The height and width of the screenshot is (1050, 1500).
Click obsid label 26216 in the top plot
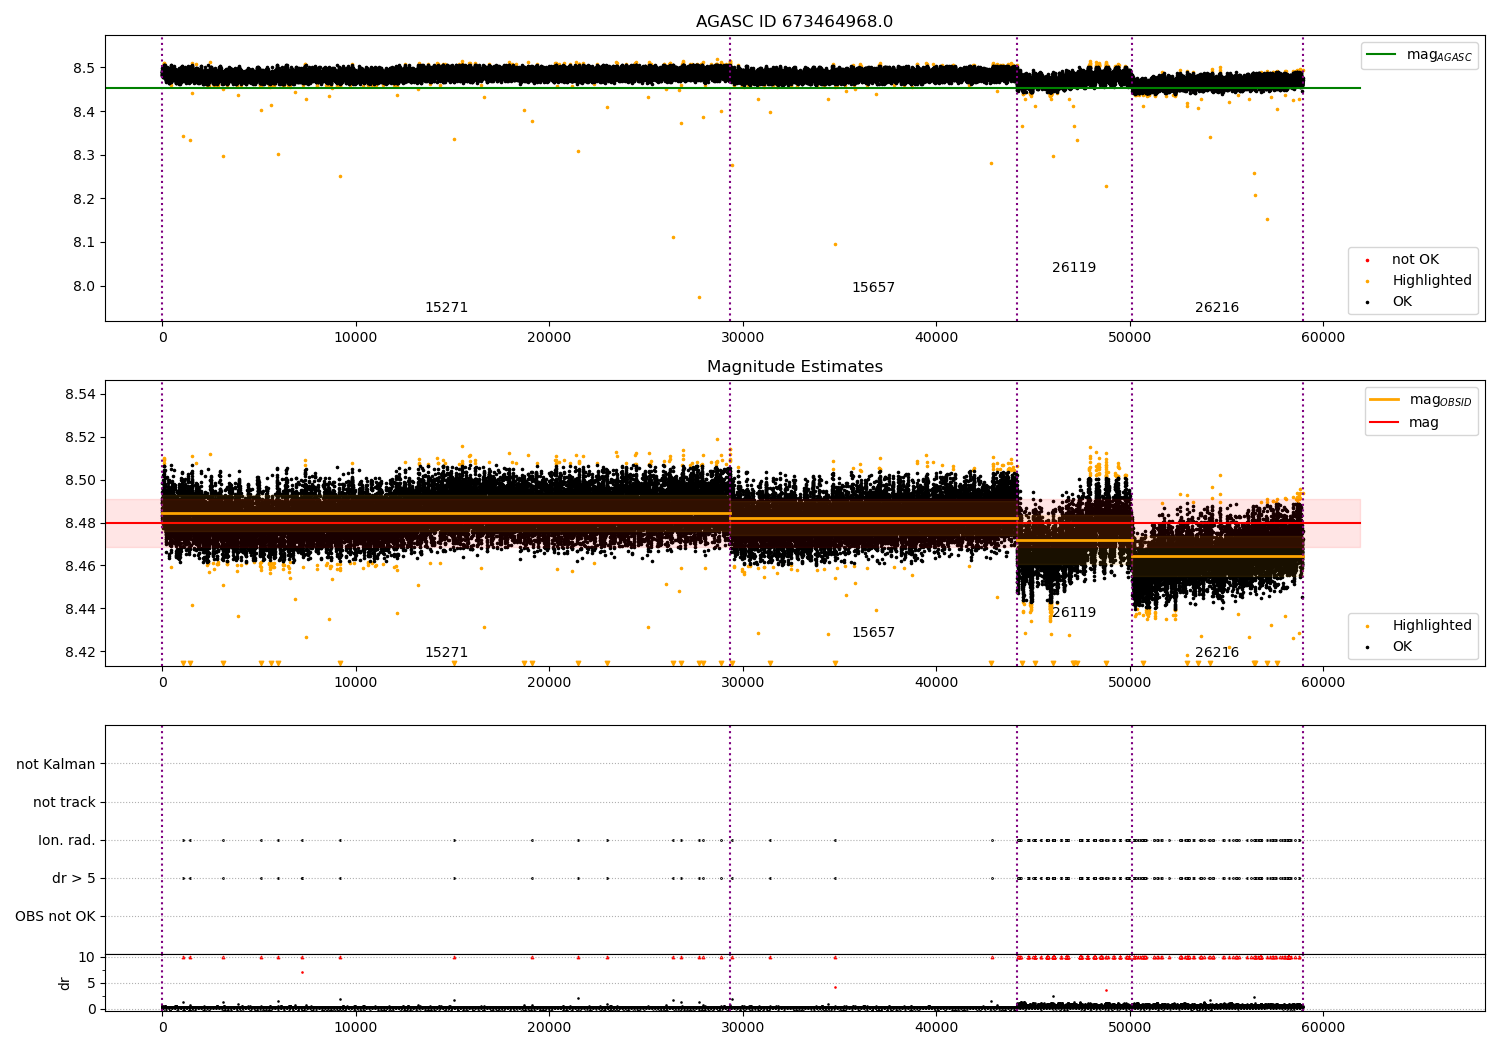[x=1217, y=308]
